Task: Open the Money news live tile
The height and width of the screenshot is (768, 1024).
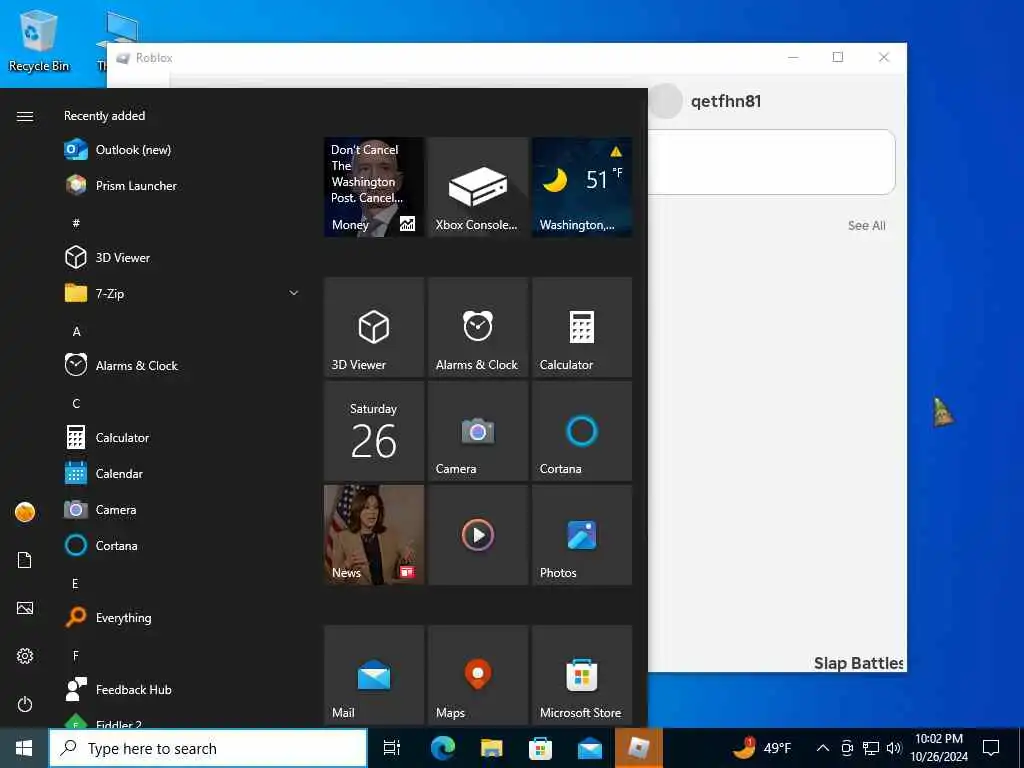Action: [x=374, y=187]
